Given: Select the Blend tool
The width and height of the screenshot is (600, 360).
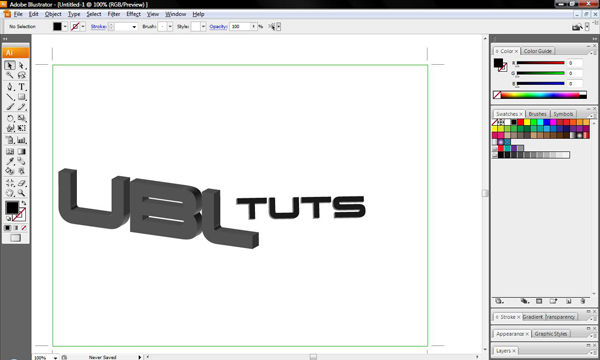Looking at the screenshot, I should tap(21, 161).
